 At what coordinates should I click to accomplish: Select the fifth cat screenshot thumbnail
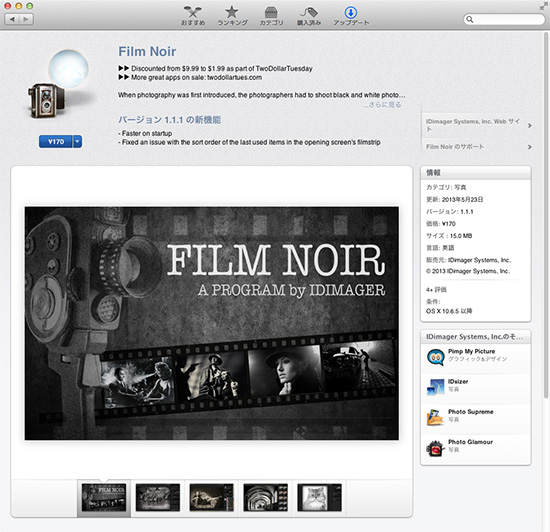click(319, 497)
